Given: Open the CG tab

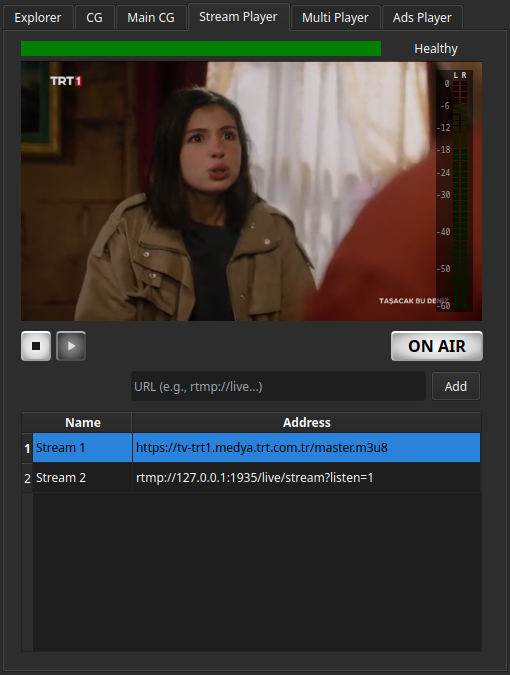Looking at the screenshot, I should pos(94,18).
